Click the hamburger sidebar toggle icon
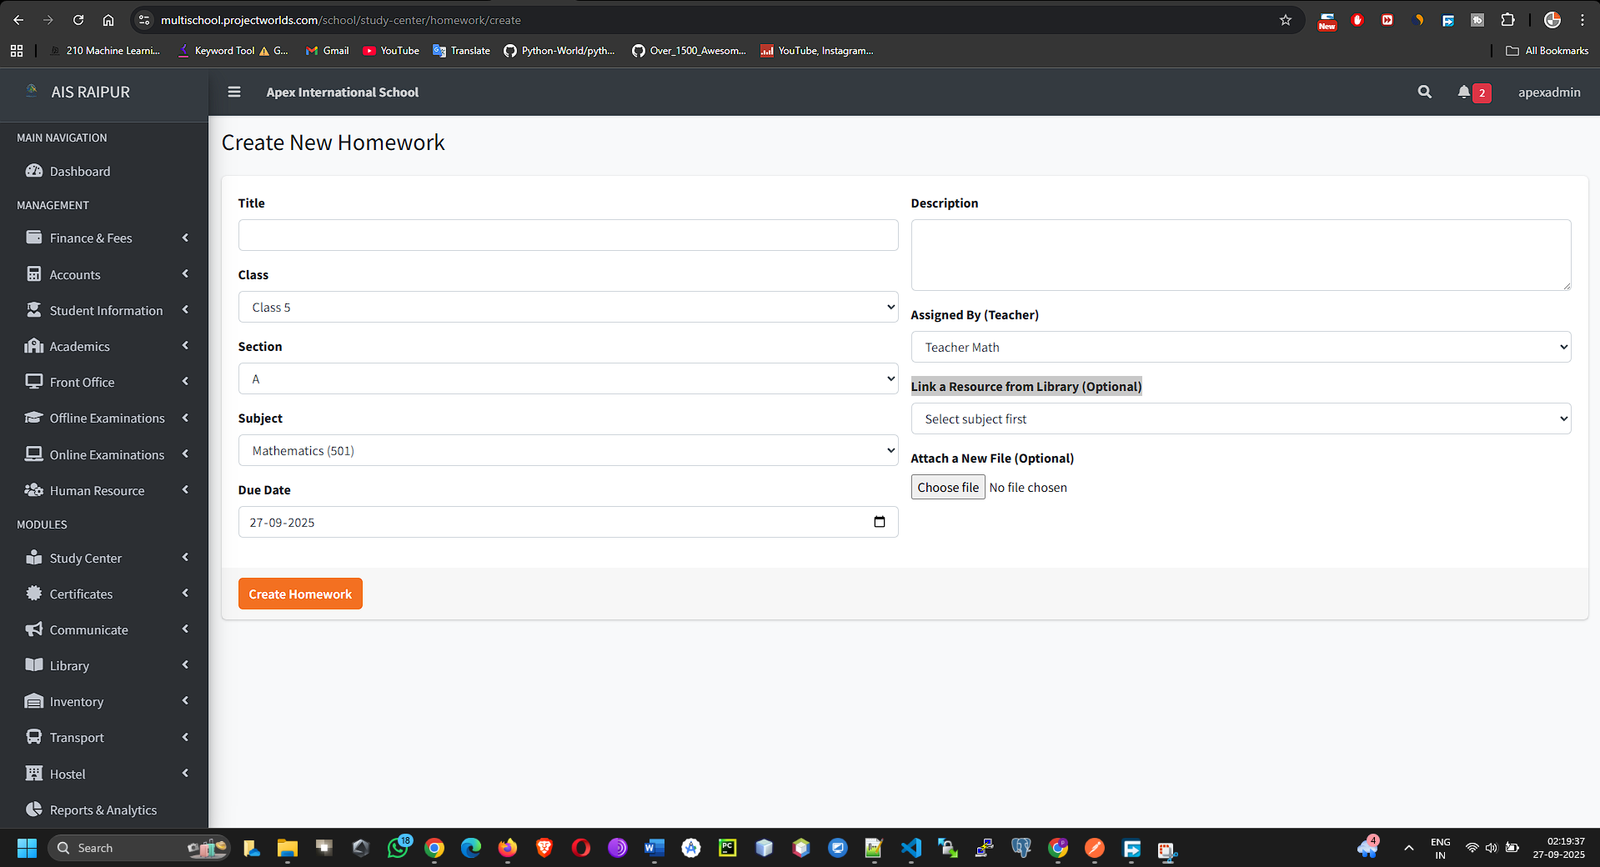1600x867 pixels. (x=234, y=92)
